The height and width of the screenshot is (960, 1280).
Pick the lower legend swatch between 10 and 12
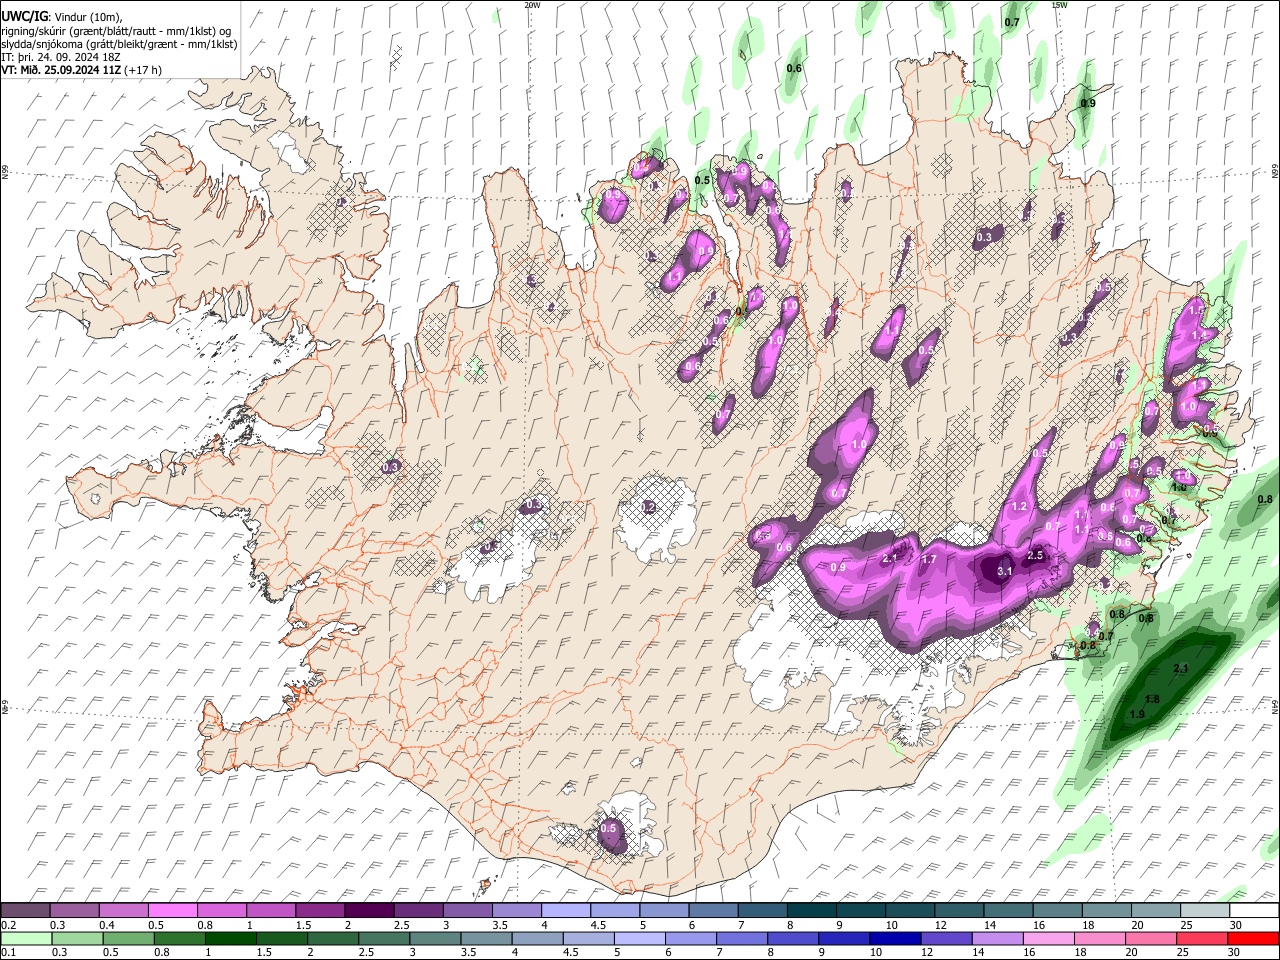[x=895, y=938]
